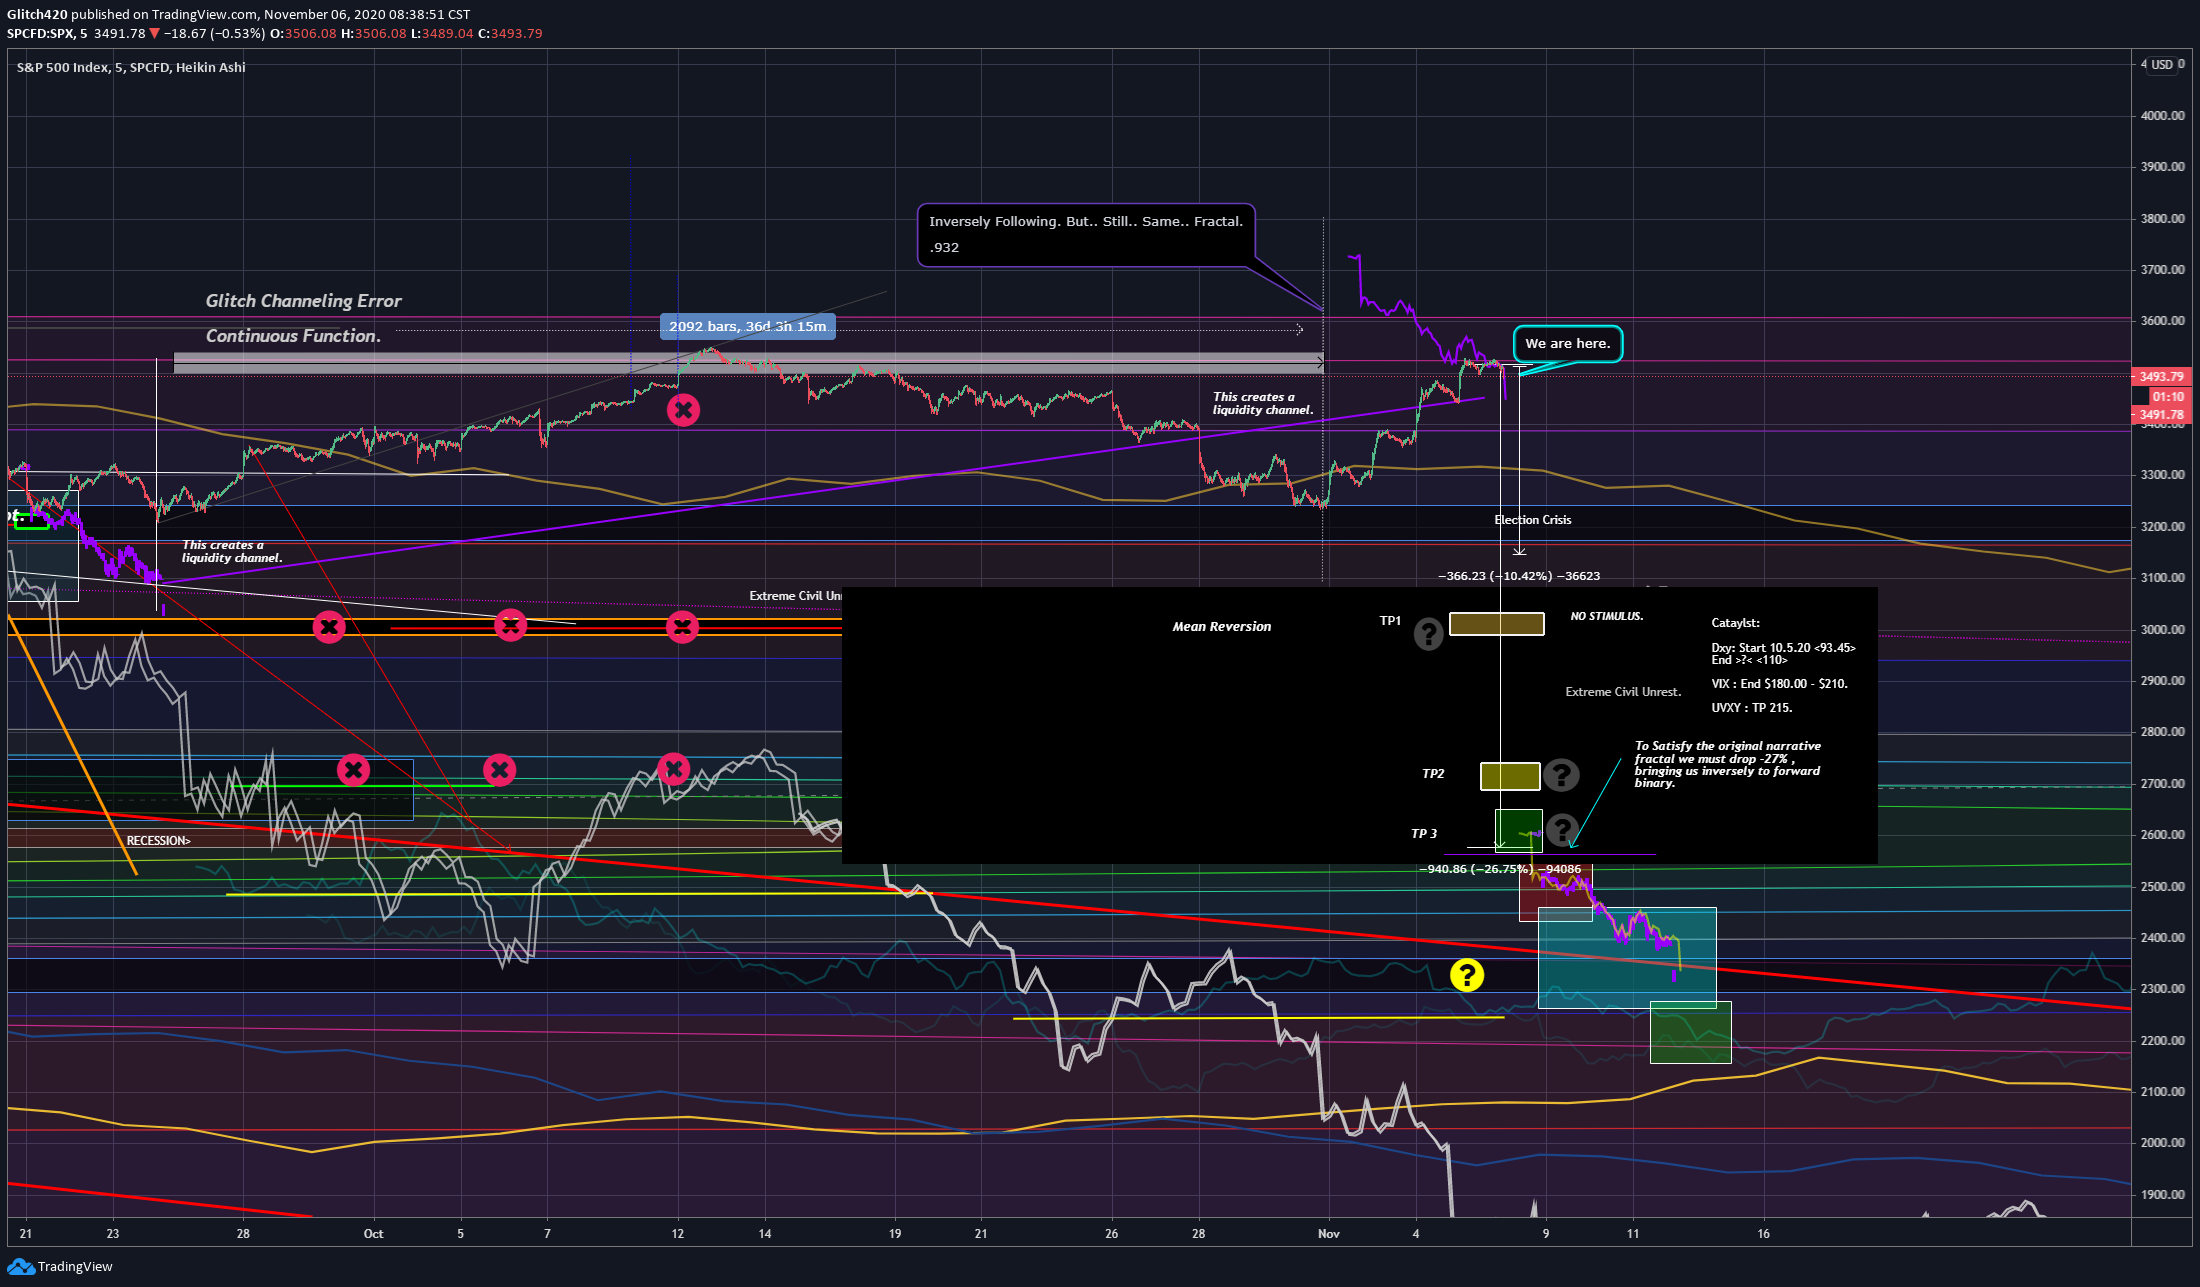Image resolution: width=2200 pixels, height=1287 pixels.
Task: Open the USD currency selector
Action: 2162,65
